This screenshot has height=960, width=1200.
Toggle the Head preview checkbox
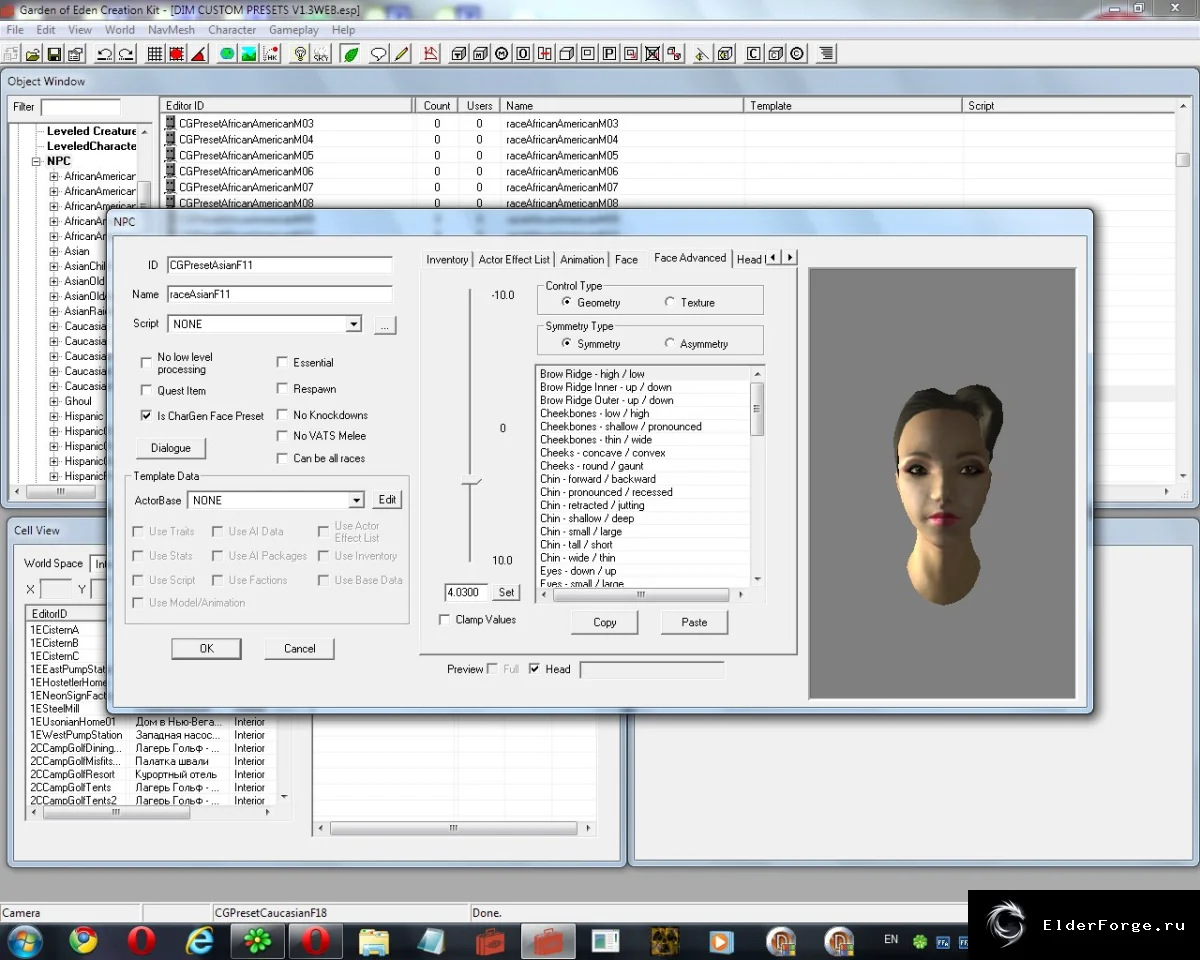[534, 669]
